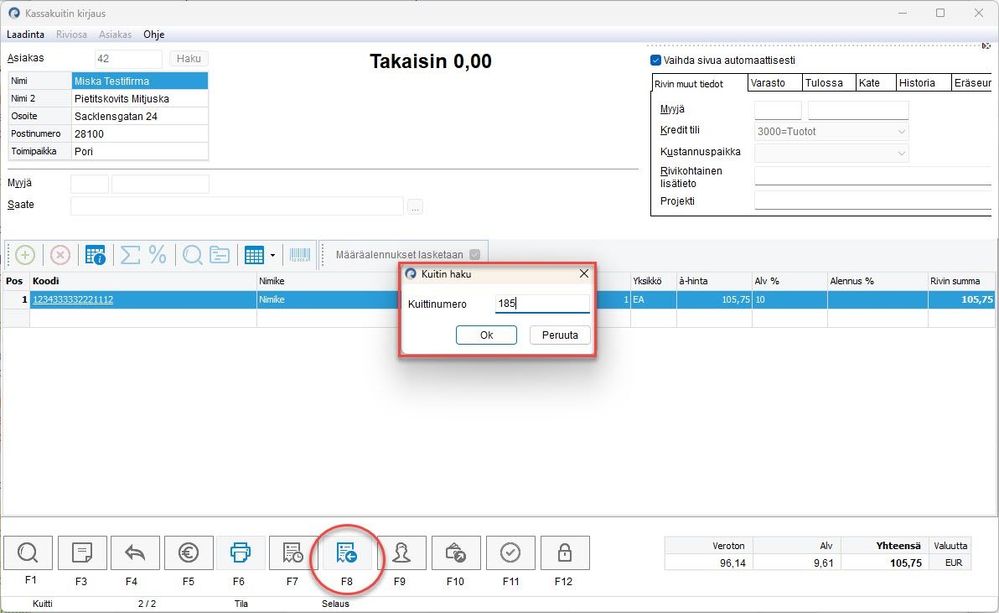This screenshot has width=999, height=613.
Task: Toggle Määräalennukset lasketaan checkbox
Action: coord(475,254)
